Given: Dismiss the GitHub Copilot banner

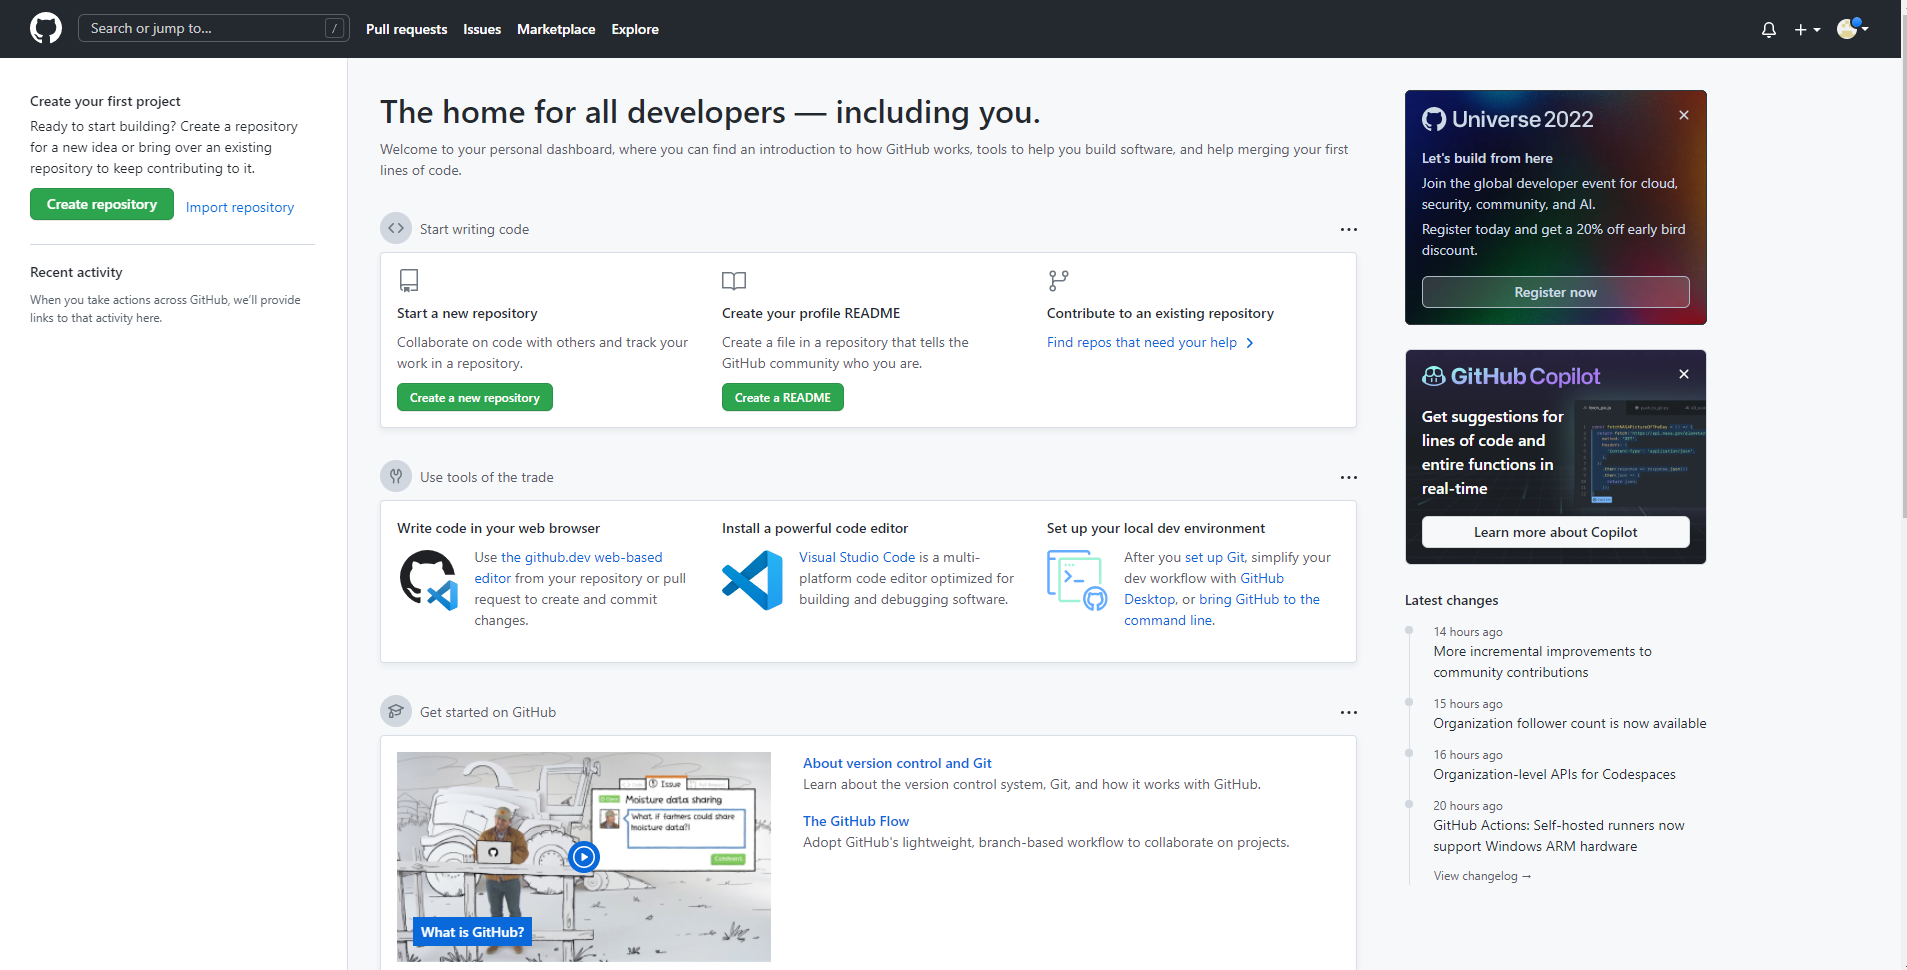Looking at the screenshot, I should pyautogui.click(x=1684, y=374).
